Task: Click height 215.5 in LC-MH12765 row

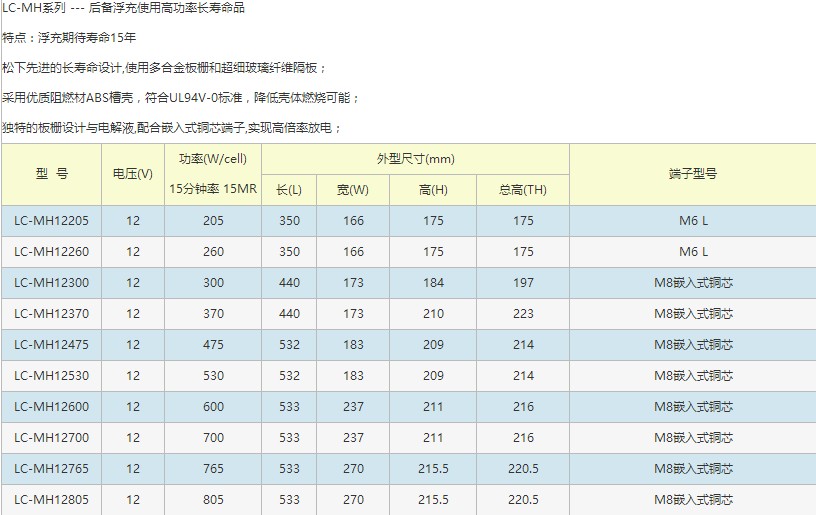Action: coord(433,468)
